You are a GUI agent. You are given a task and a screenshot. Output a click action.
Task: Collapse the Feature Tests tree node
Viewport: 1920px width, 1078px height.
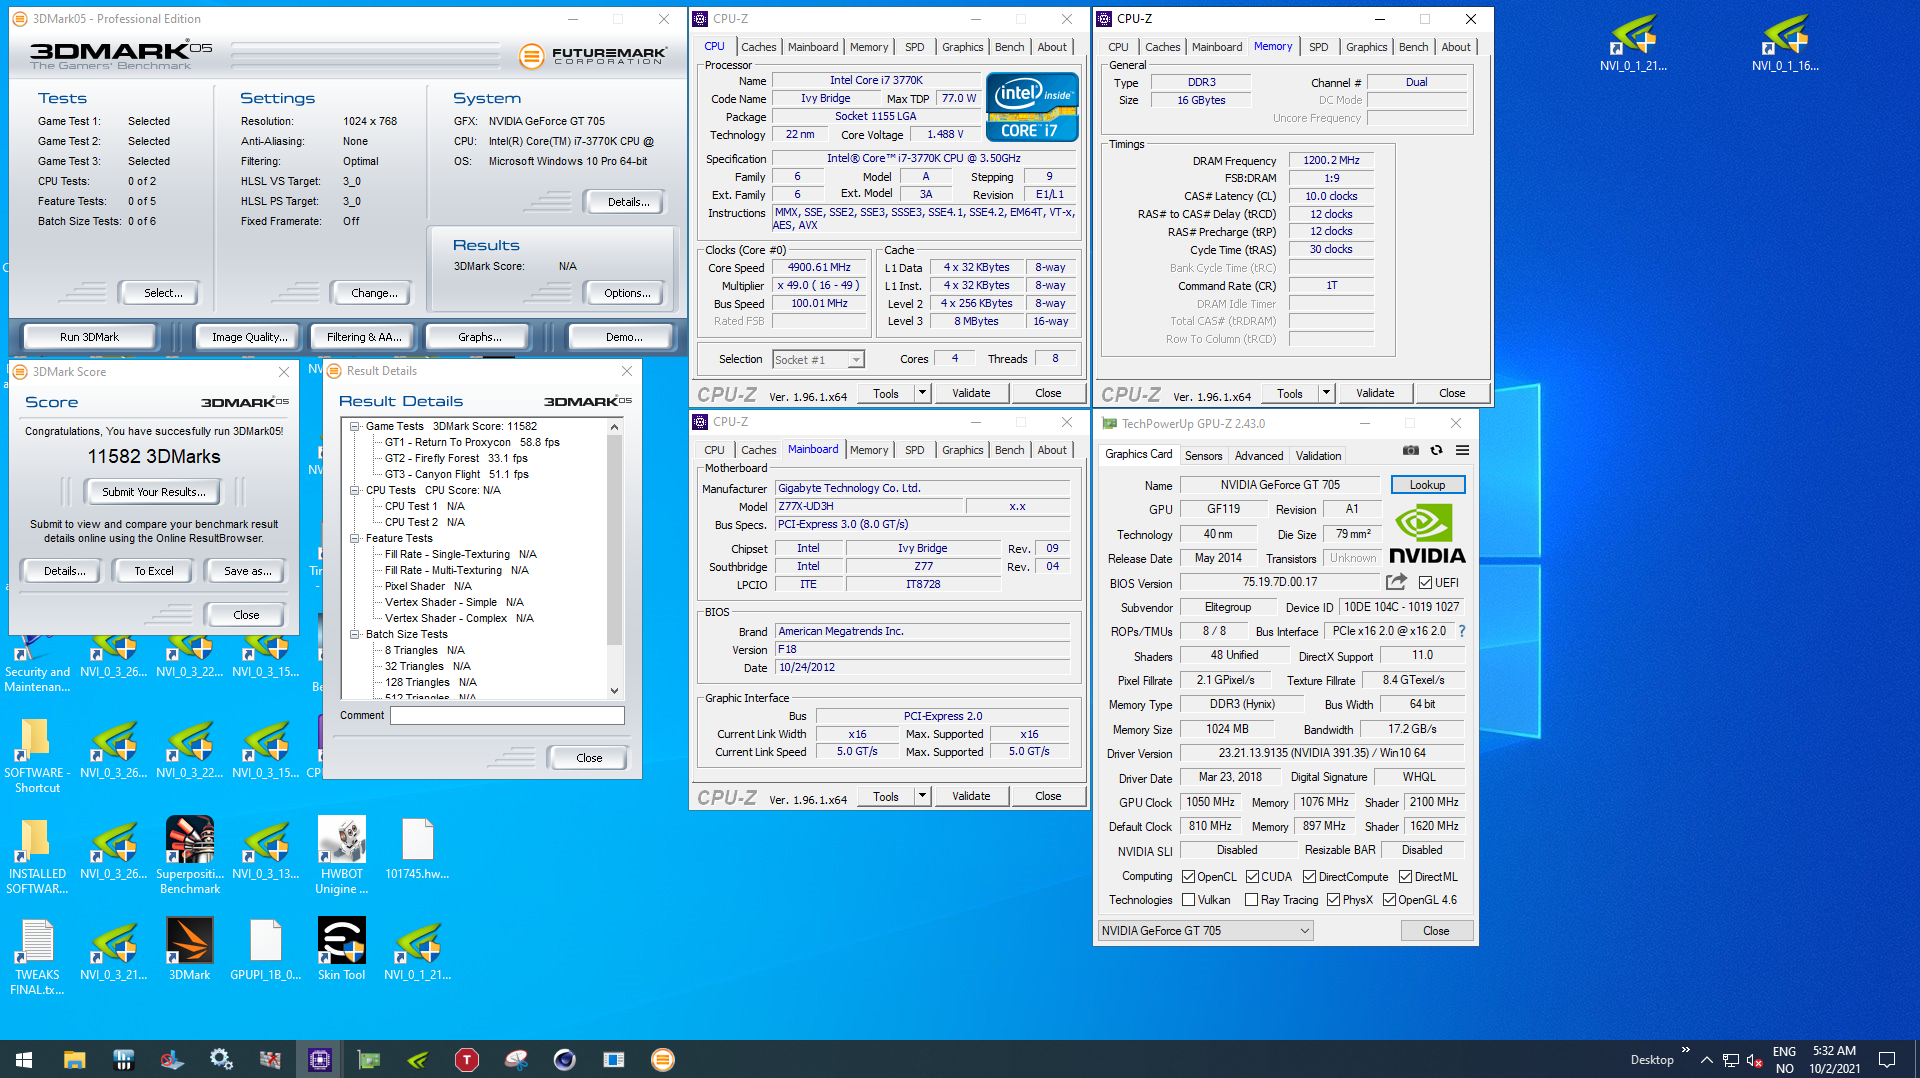pyautogui.click(x=355, y=538)
